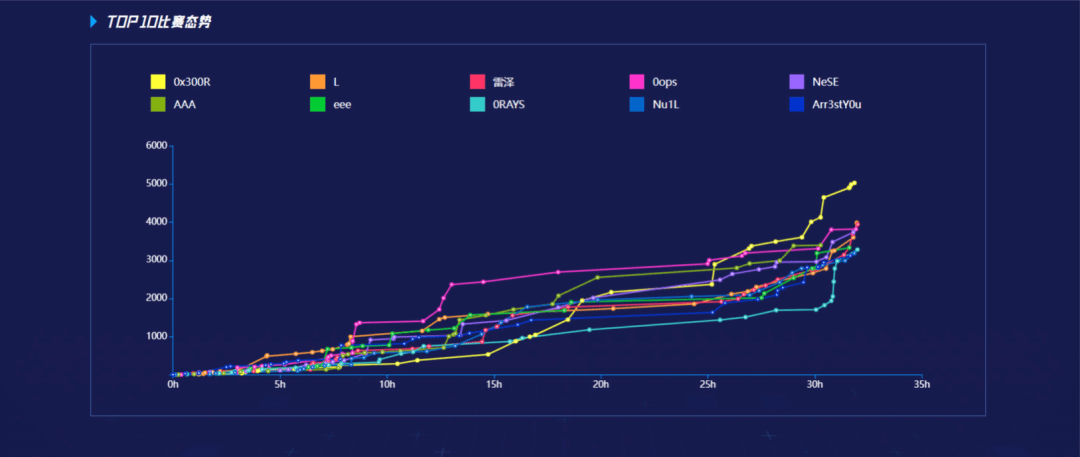Screen dimensions: 1080x457
Task: Click the orange L legend swatch
Action: pos(317,82)
